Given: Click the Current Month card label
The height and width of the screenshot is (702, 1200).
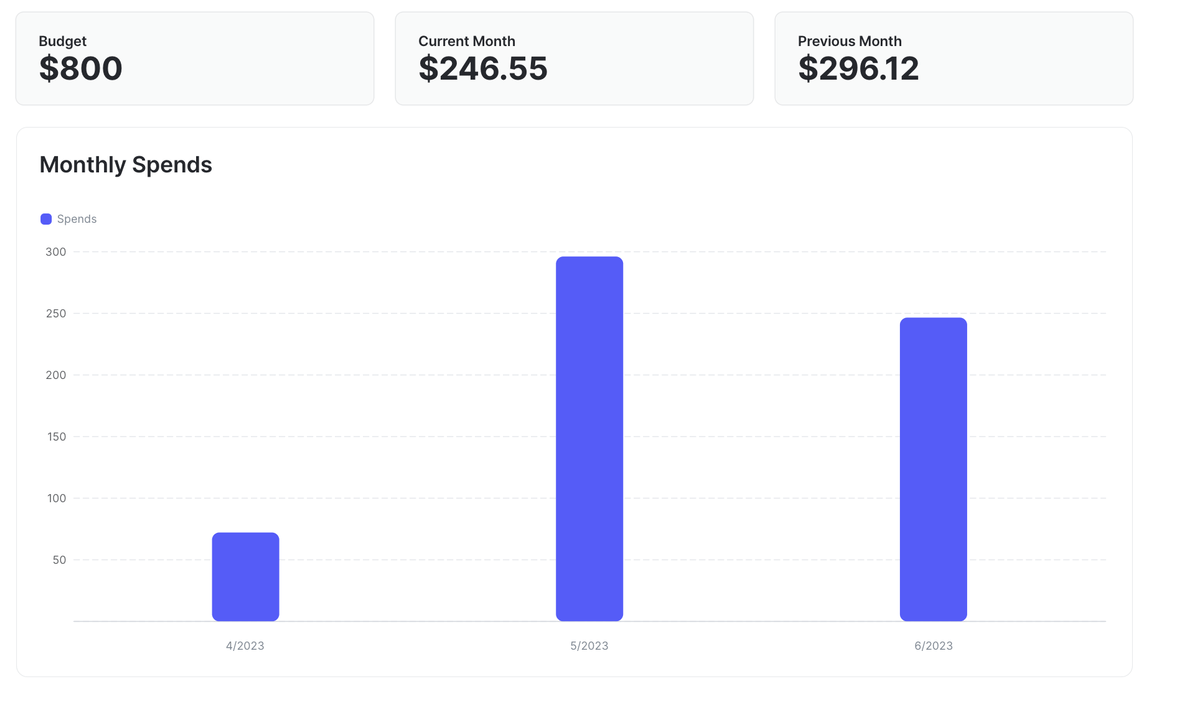Looking at the screenshot, I should pyautogui.click(x=467, y=41).
